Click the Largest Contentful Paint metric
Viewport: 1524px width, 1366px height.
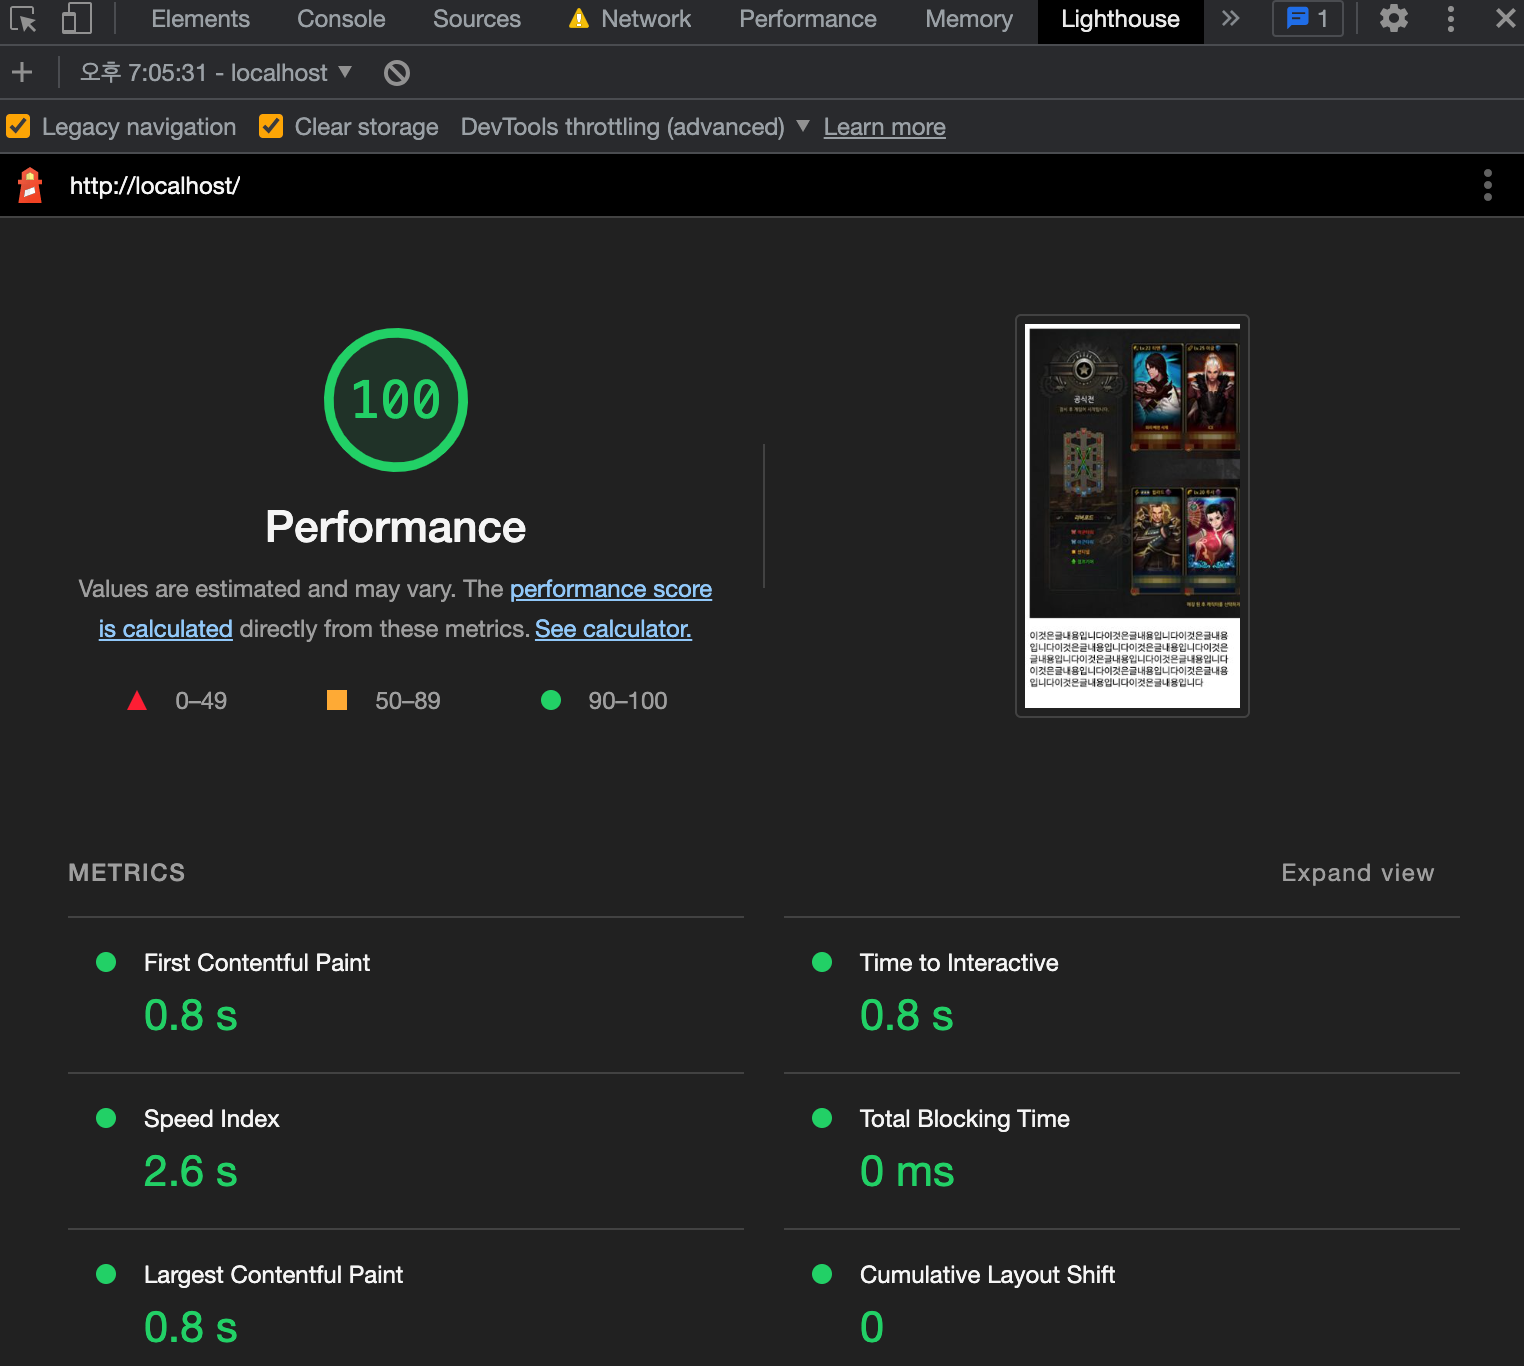coord(406,1300)
